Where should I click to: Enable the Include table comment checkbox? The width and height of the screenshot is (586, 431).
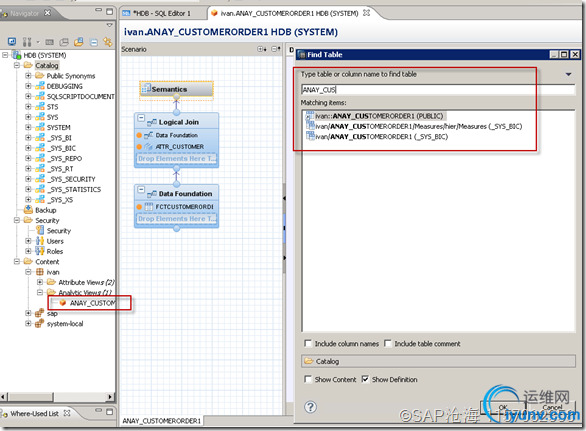click(388, 343)
